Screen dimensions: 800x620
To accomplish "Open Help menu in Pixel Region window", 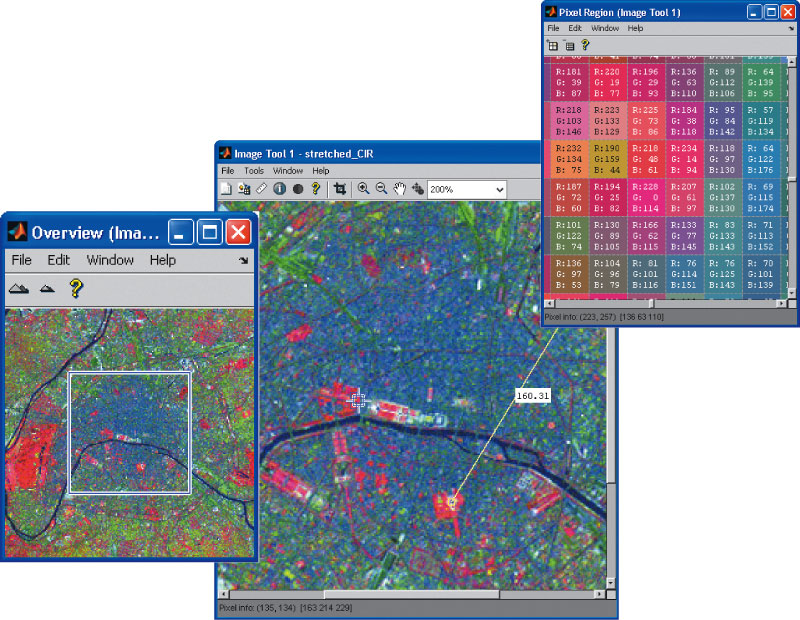I will click(635, 28).
